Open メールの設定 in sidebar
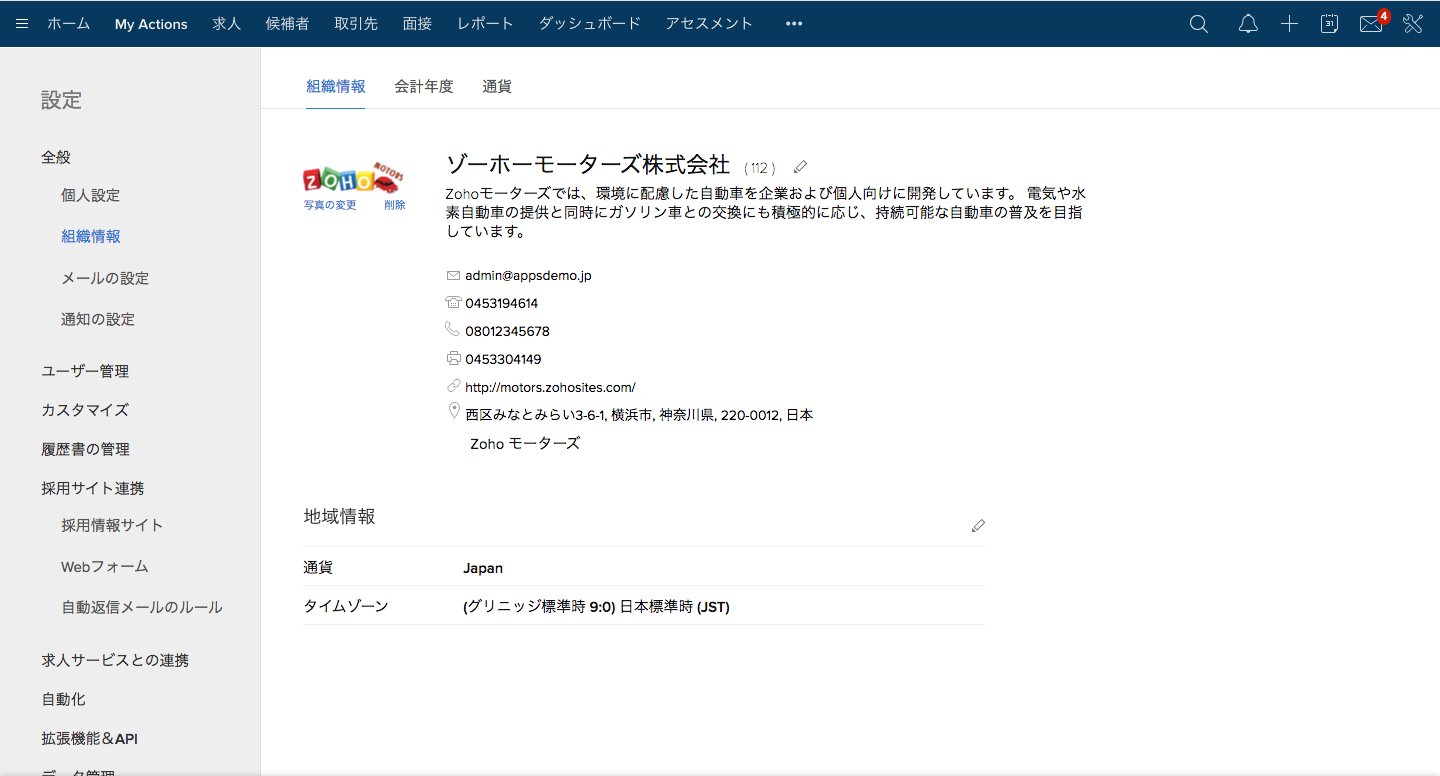This screenshot has height=776, width=1440. (x=105, y=278)
